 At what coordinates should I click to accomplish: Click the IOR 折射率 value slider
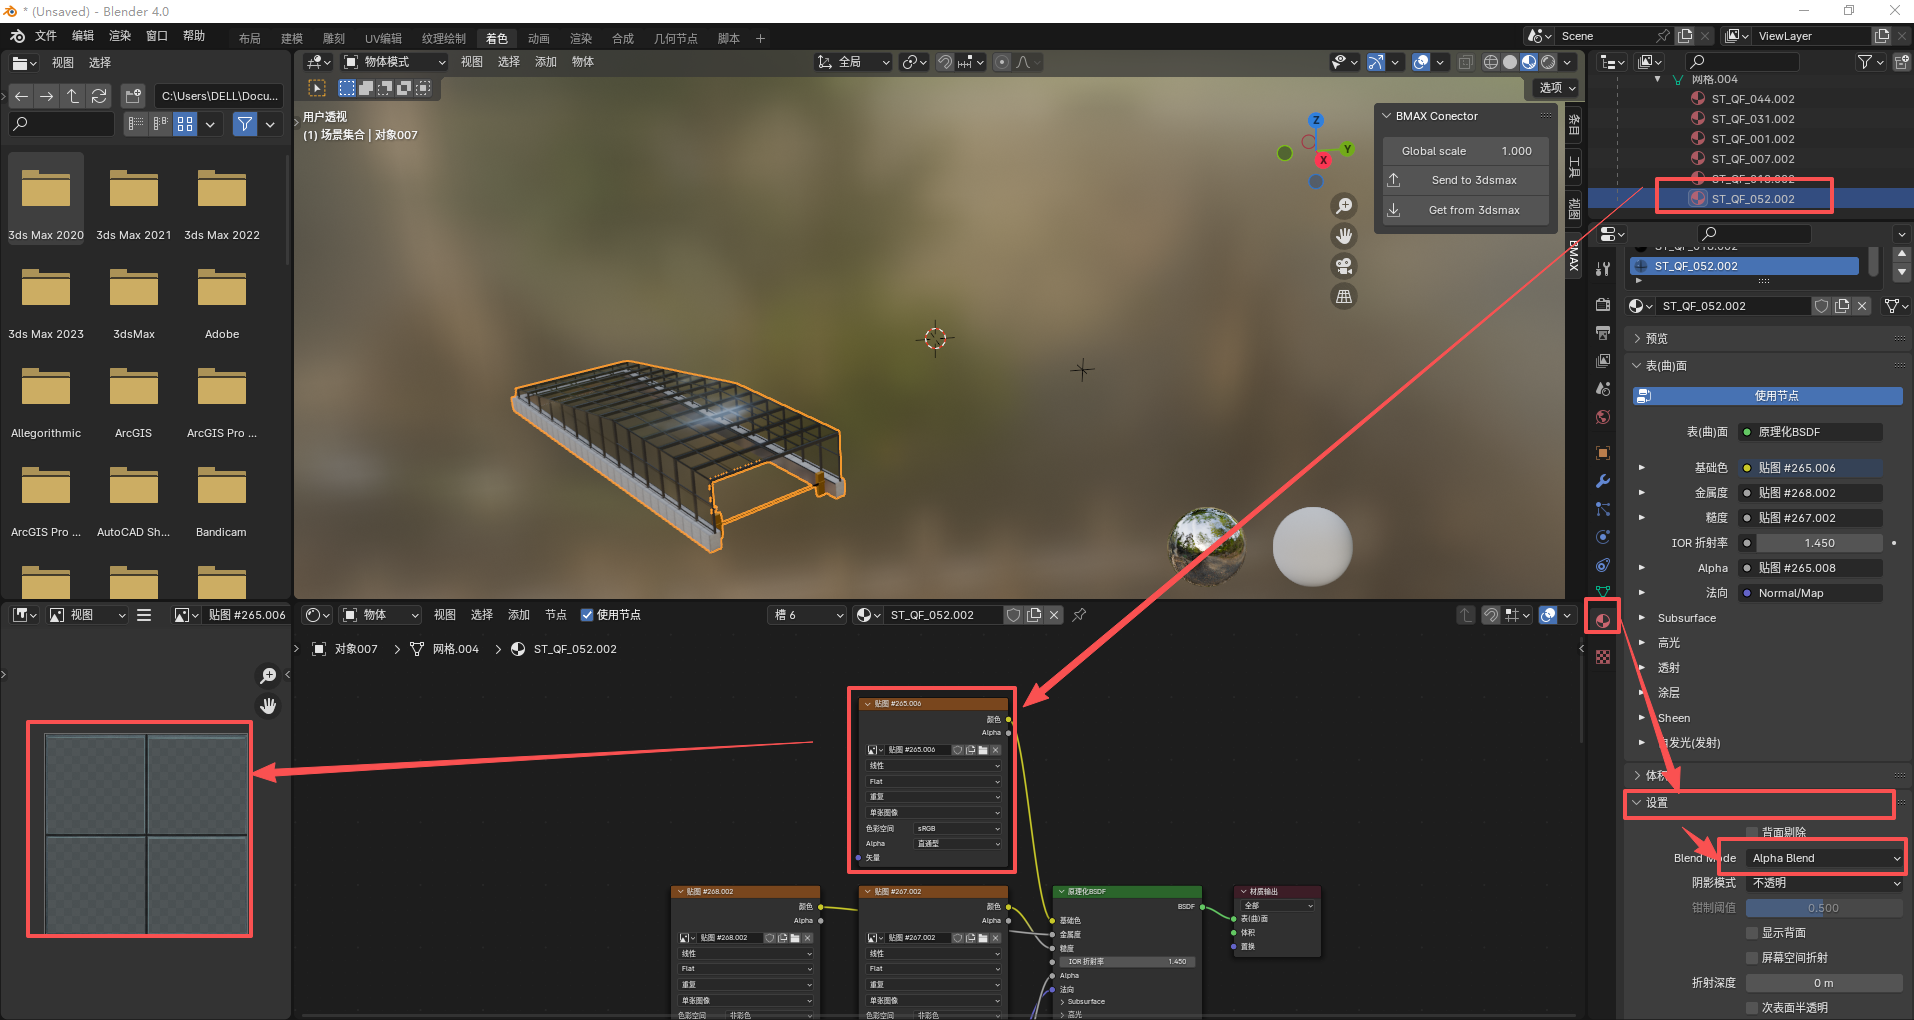1819,543
